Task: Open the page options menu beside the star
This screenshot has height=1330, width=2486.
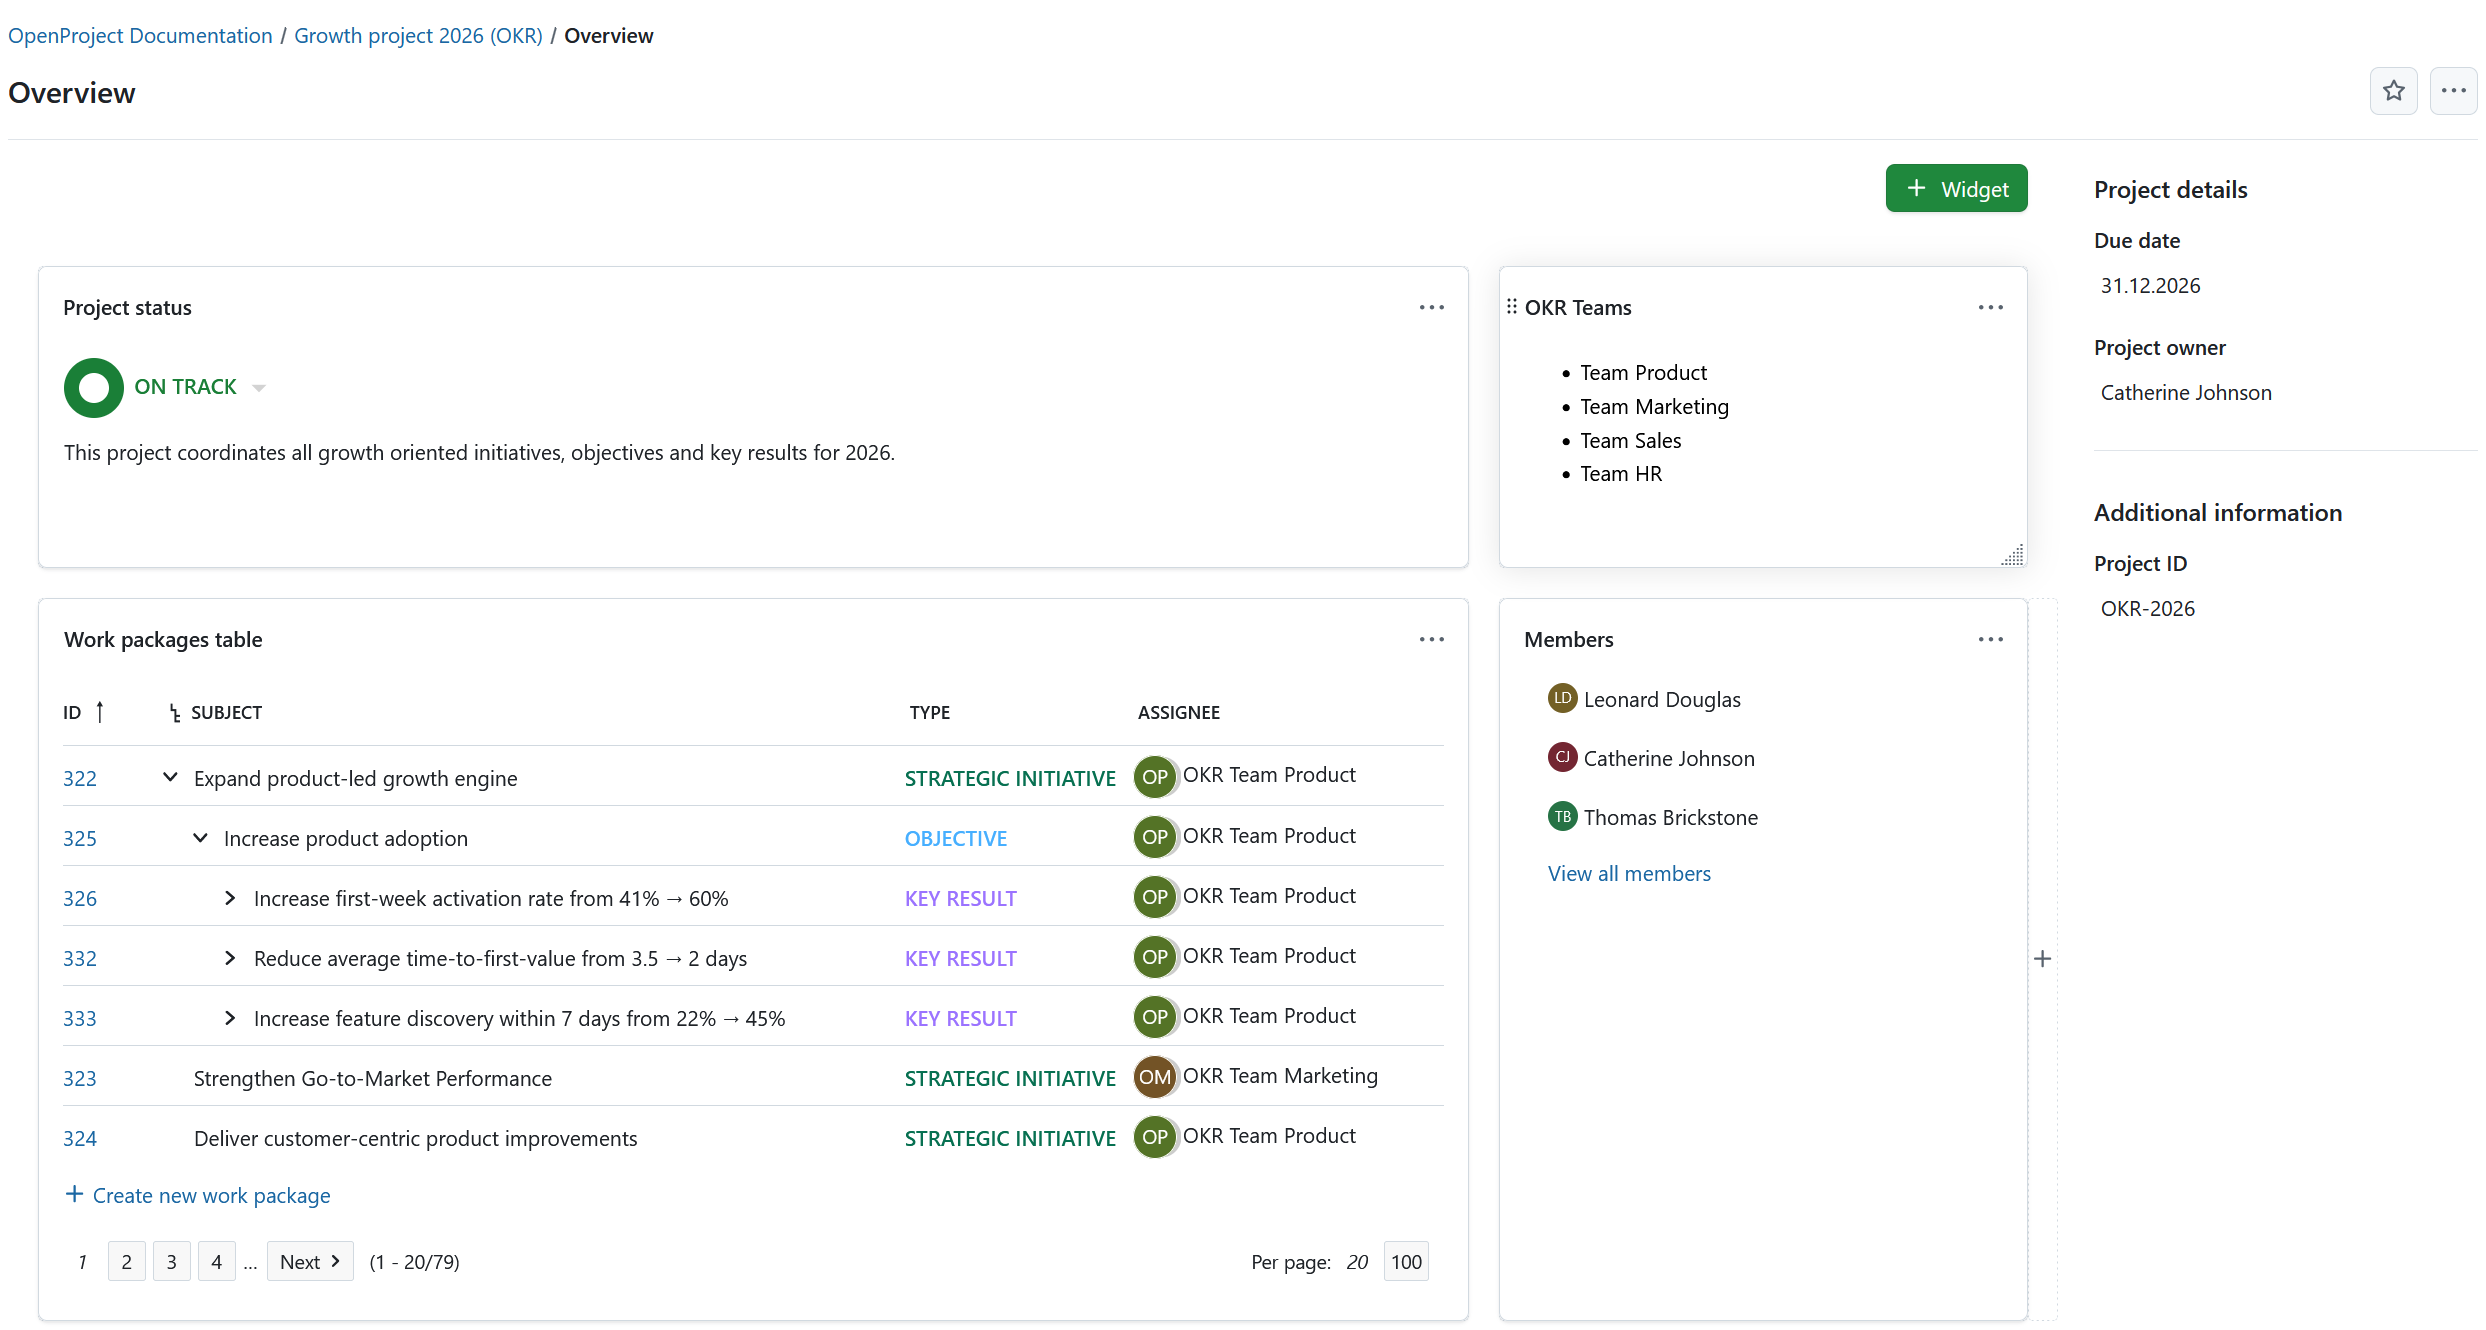Action: coord(2454,90)
